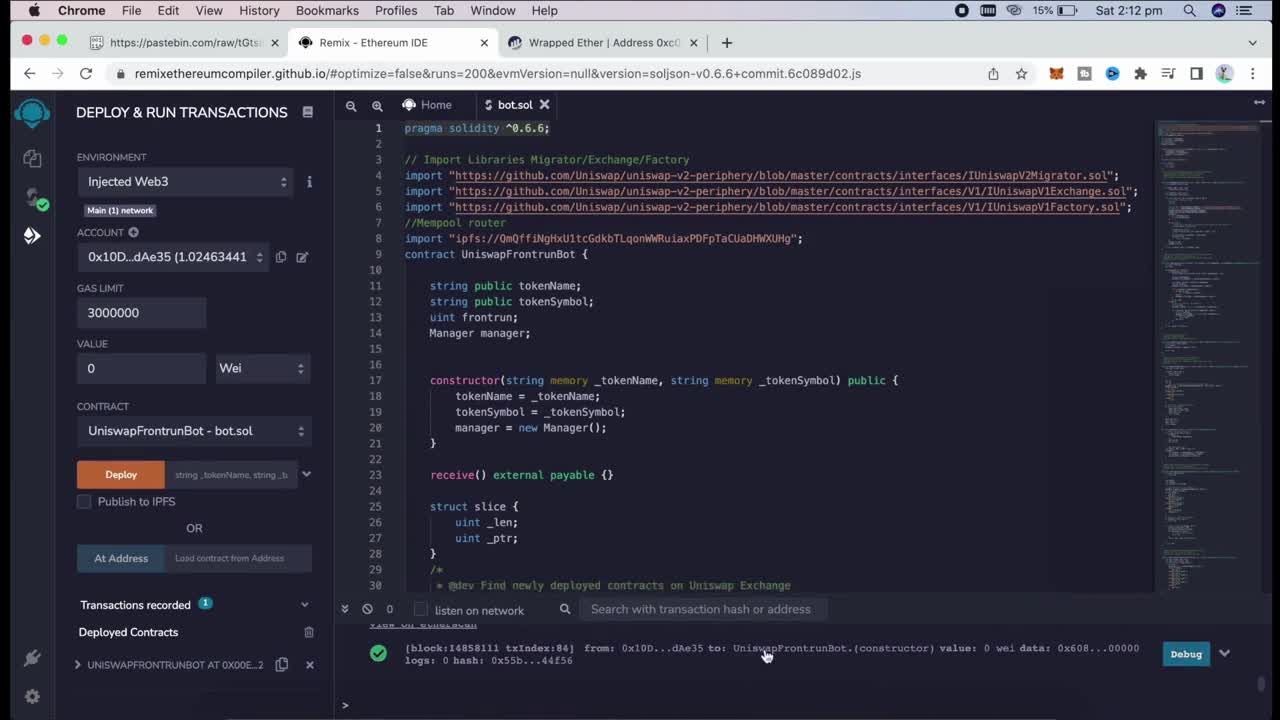Switch to the Home tab in the editor

point(436,105)
